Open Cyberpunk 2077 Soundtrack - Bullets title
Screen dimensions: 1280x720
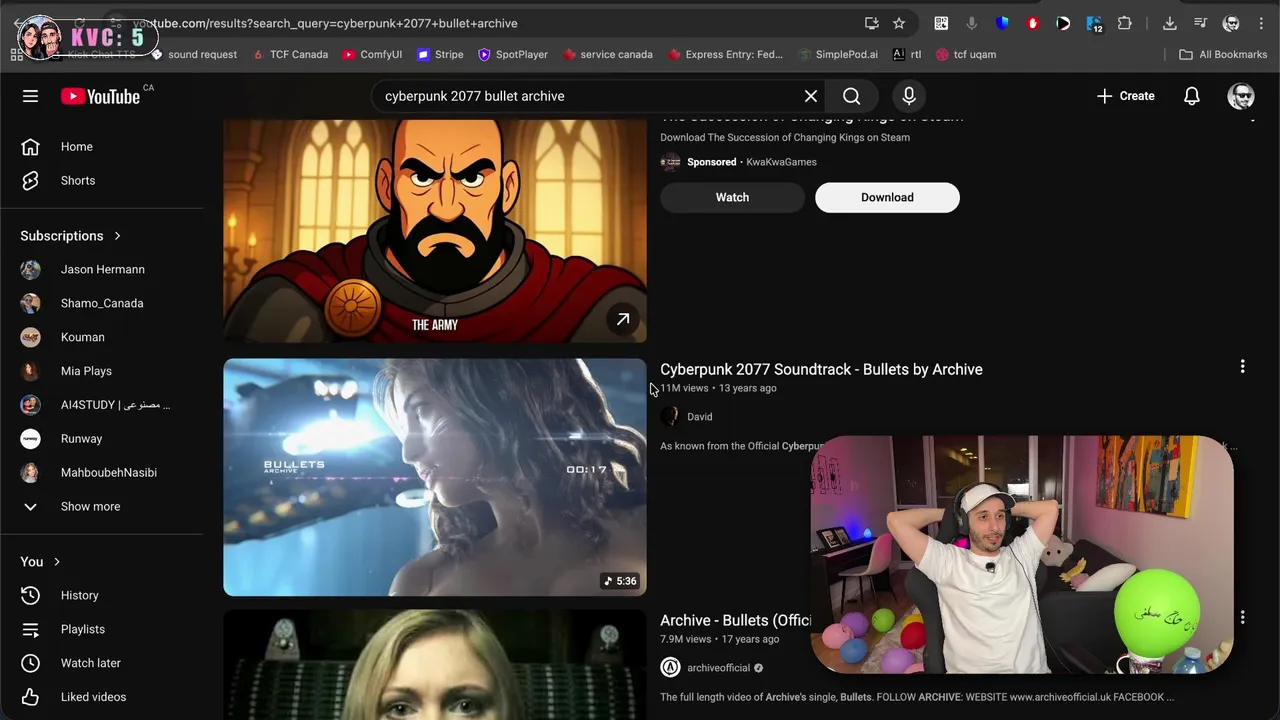(x=821, y=369)
